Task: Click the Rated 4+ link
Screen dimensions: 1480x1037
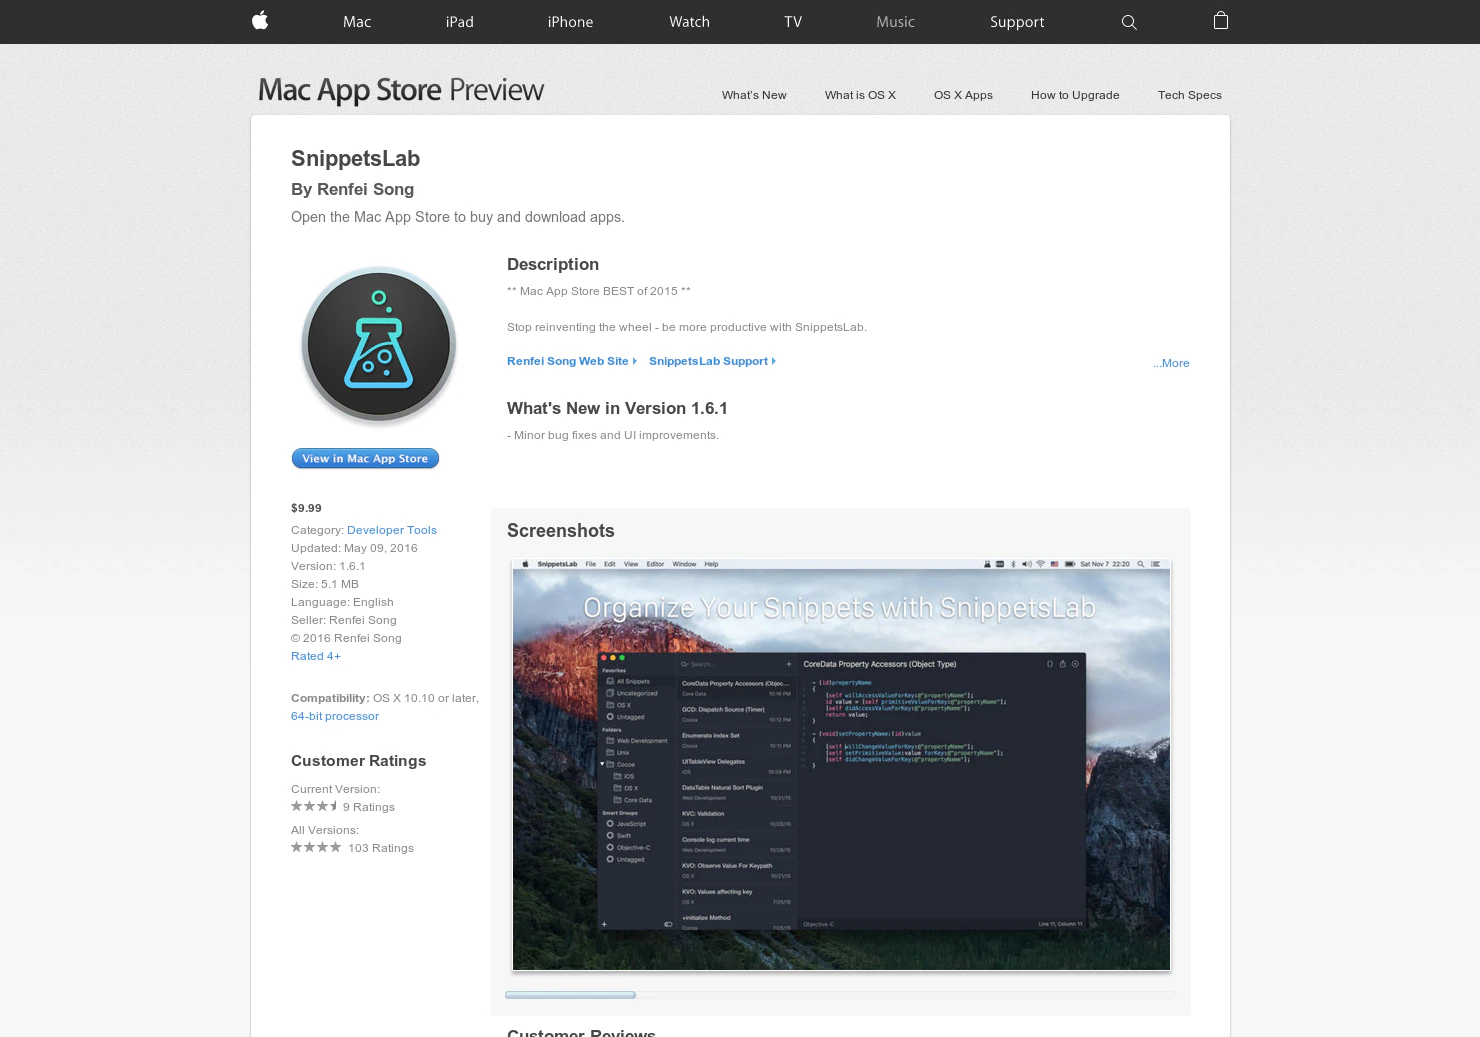Action: point(316,656)
